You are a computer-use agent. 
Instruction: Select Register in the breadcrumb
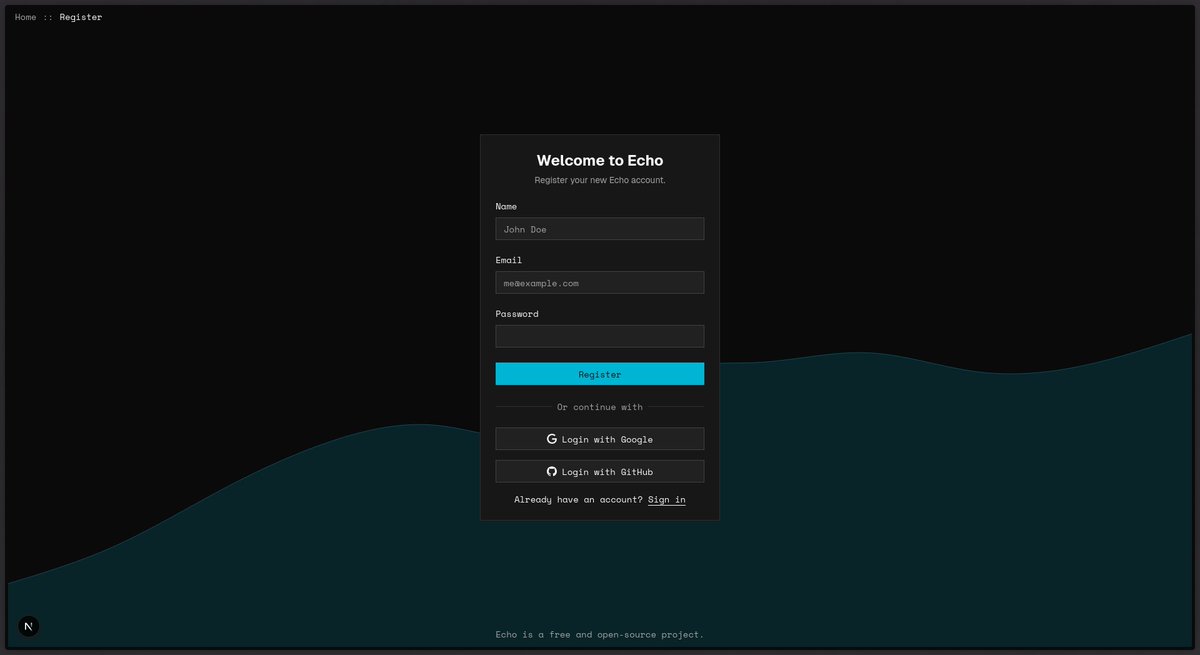tap(80, 17)
